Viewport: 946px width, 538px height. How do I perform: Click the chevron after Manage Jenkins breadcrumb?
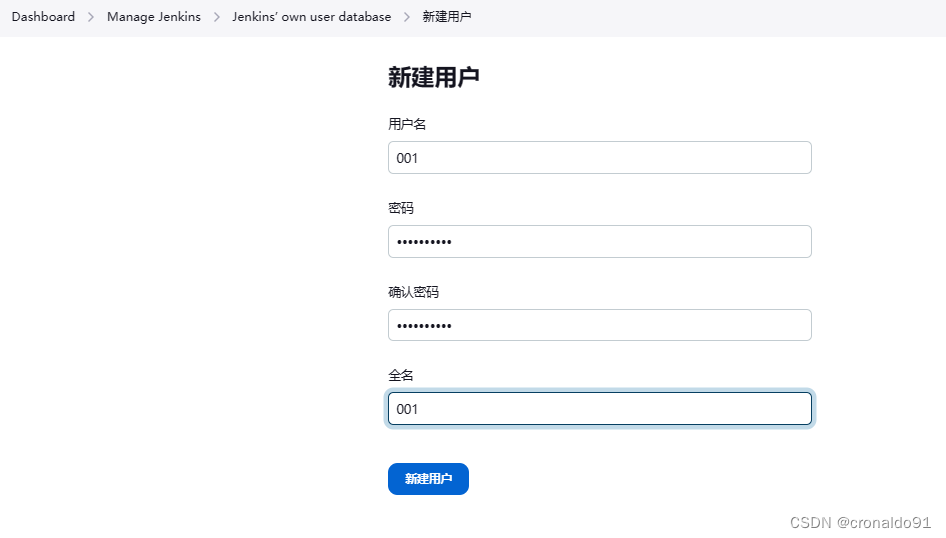[x=217, y=17]
